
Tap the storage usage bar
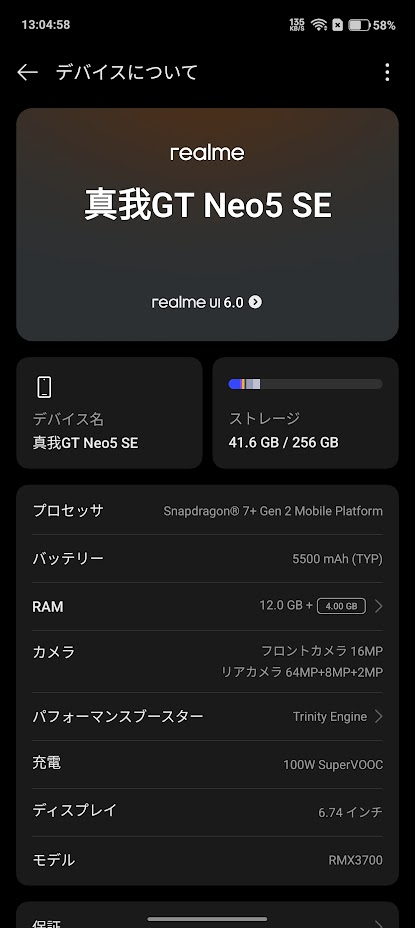(305, 384)
